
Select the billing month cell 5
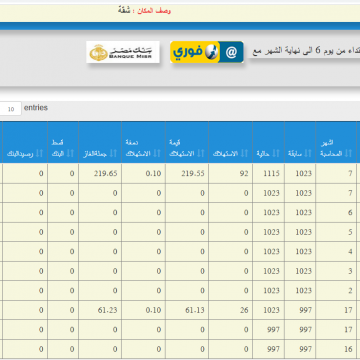pos(336,232)
